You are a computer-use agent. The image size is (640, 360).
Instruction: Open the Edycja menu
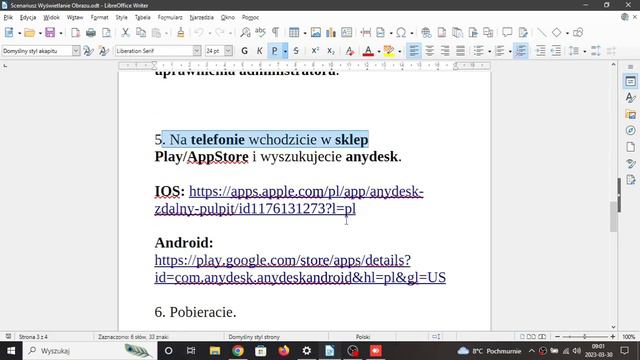pos(28,18)
